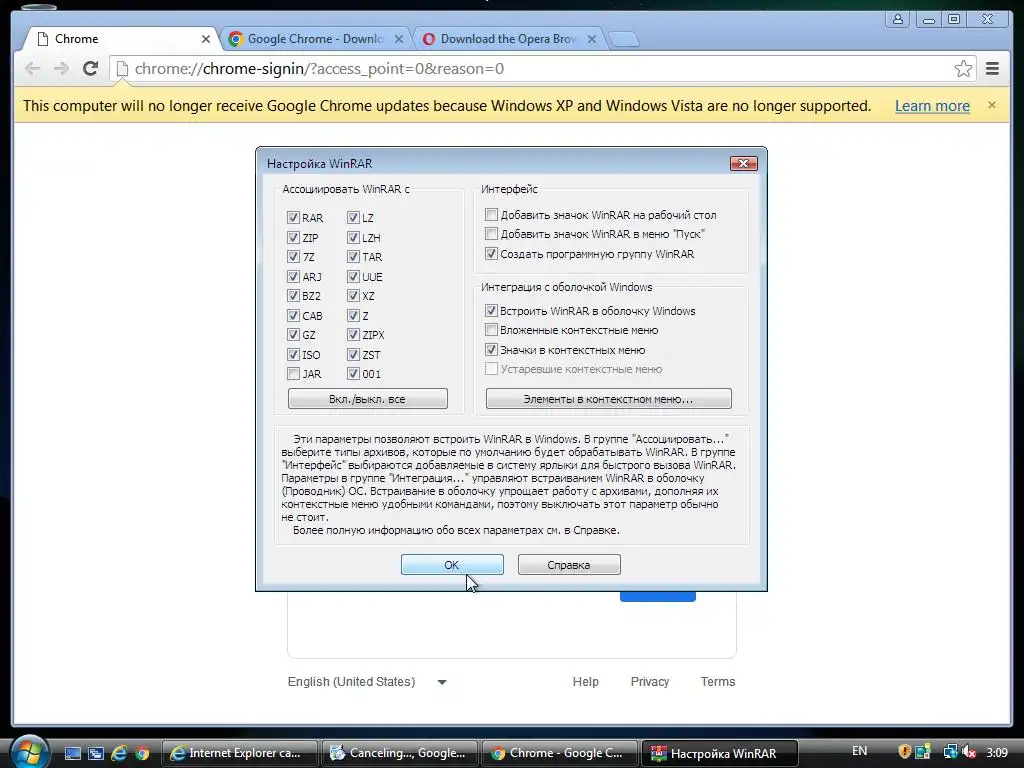
Task: Open the Chrome hamburger menu
Action: pos(992,69)
